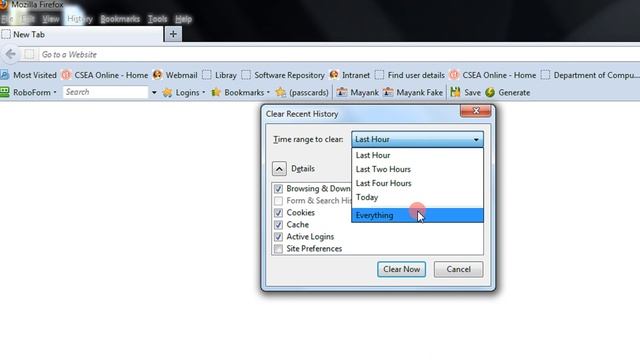This screenshot has height=360, width=640.
Task: Open RoboForm Logins menu
Action: pos(184,93)
